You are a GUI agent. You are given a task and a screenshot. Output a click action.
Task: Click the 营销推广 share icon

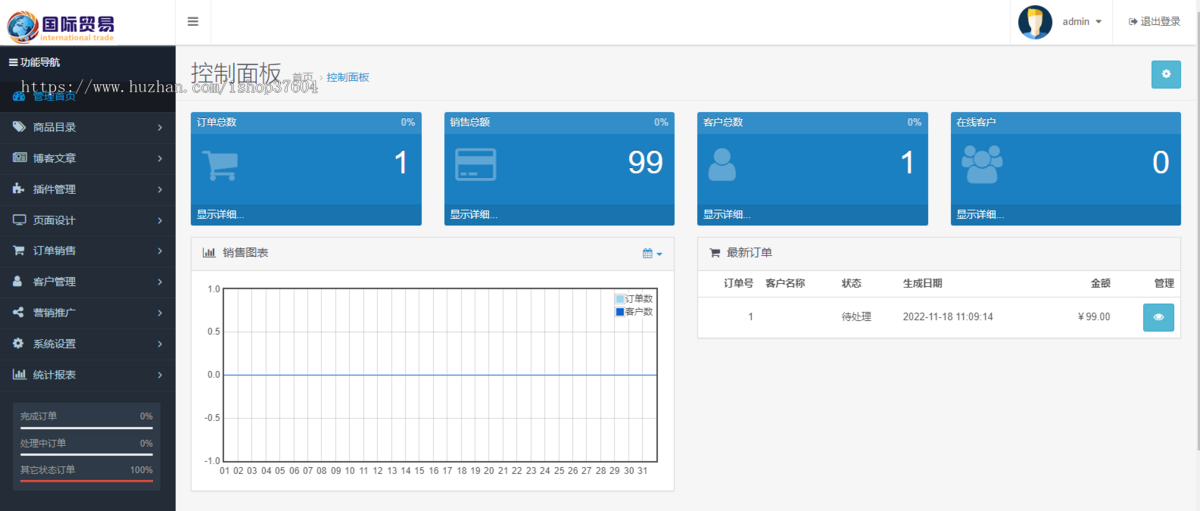pos(18,313)
